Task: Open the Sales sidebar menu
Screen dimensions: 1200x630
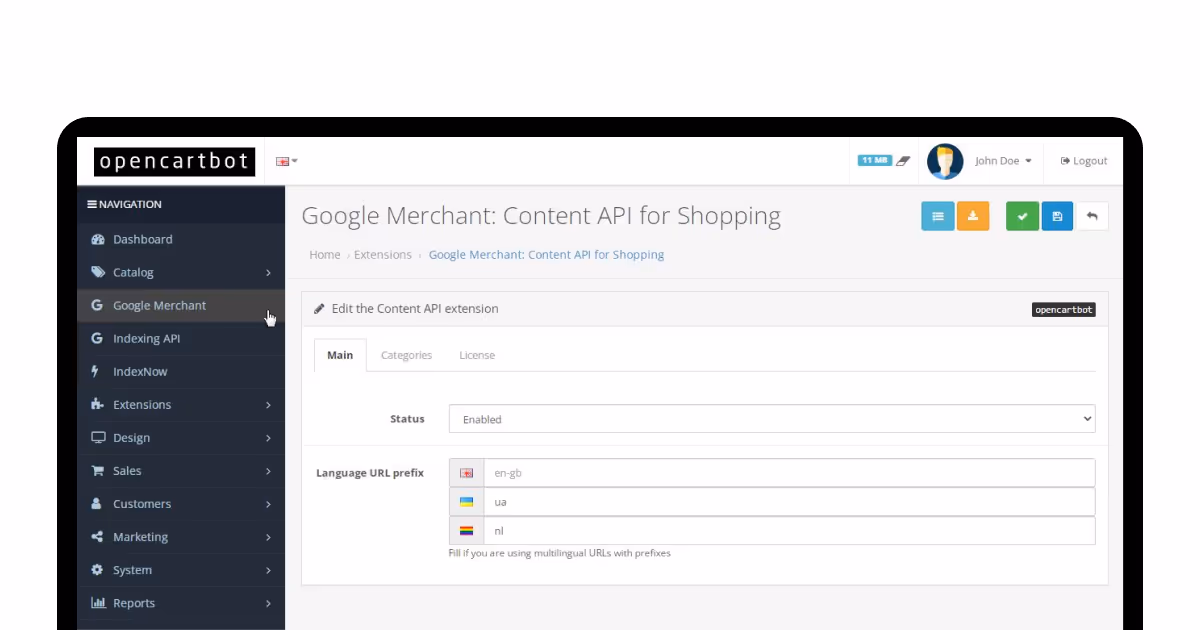Action: [x=181, y=470]
